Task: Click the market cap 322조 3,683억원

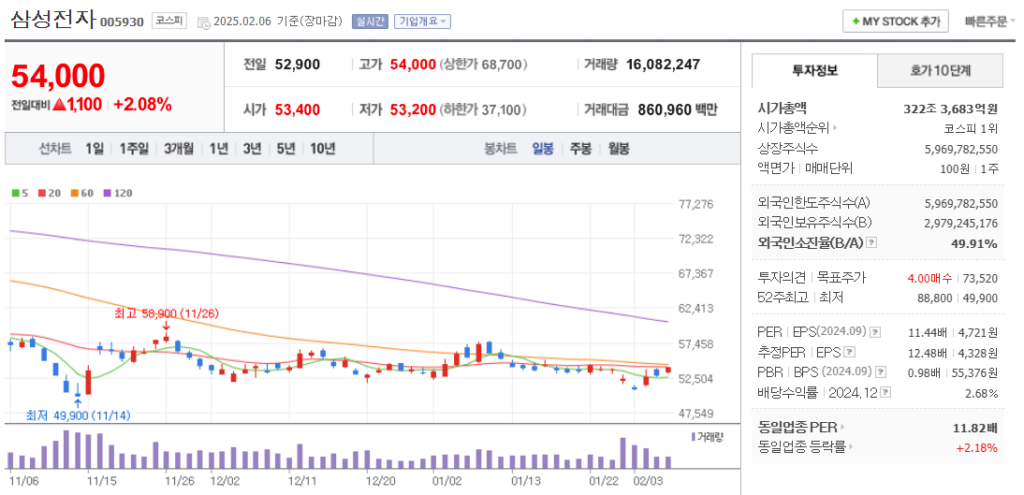Action: (x=949, y=108)
